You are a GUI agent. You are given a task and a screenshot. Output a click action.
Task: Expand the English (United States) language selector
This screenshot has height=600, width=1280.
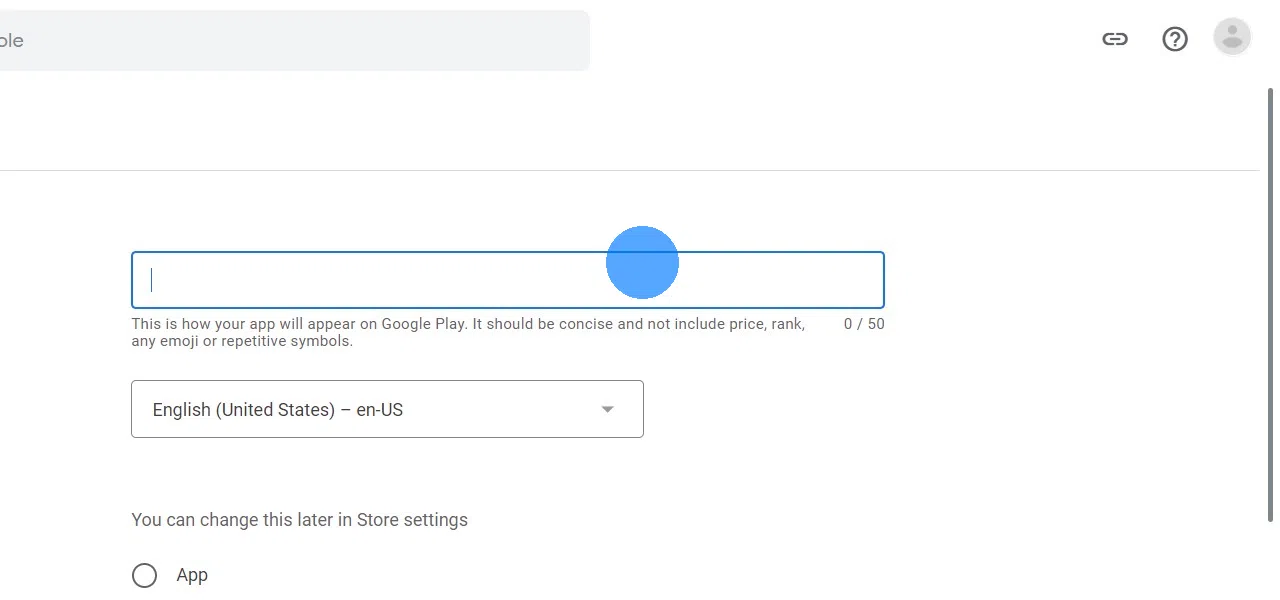(x=387, y=409)
